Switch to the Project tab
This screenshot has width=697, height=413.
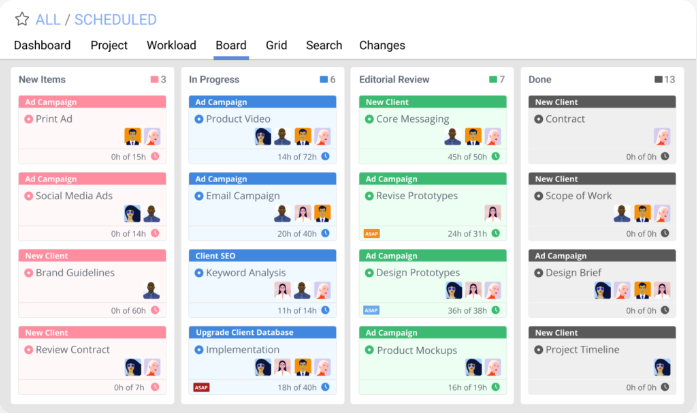tap(109, 45)
